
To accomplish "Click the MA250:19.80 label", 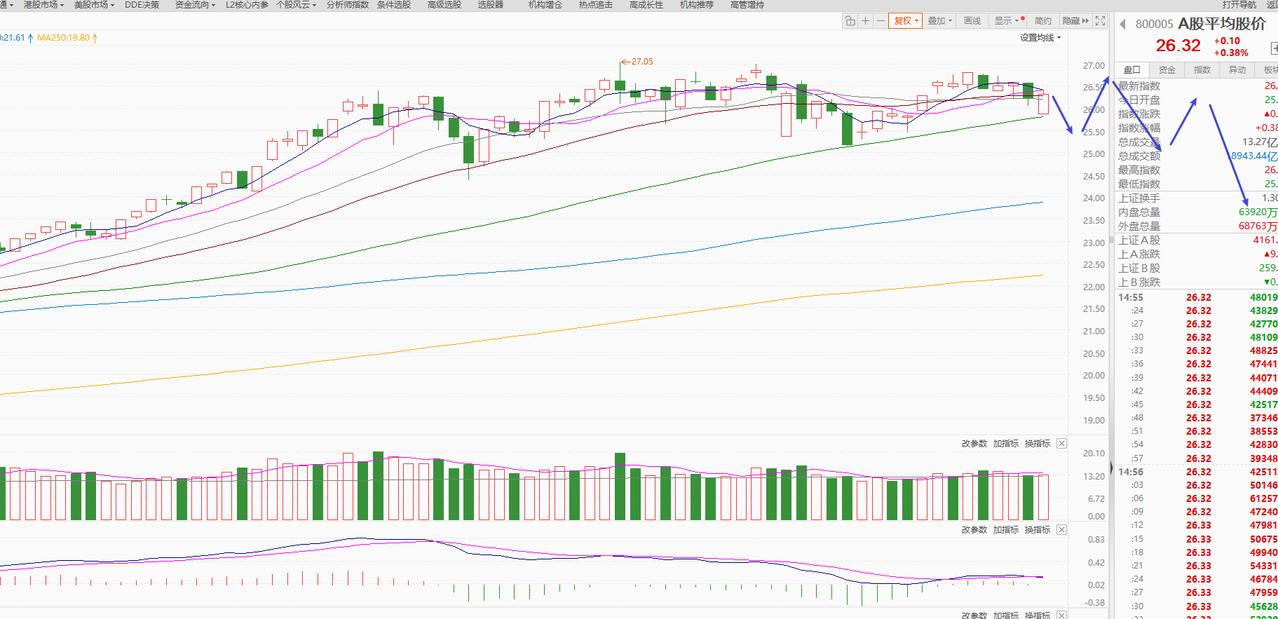I will click(66, 38).
